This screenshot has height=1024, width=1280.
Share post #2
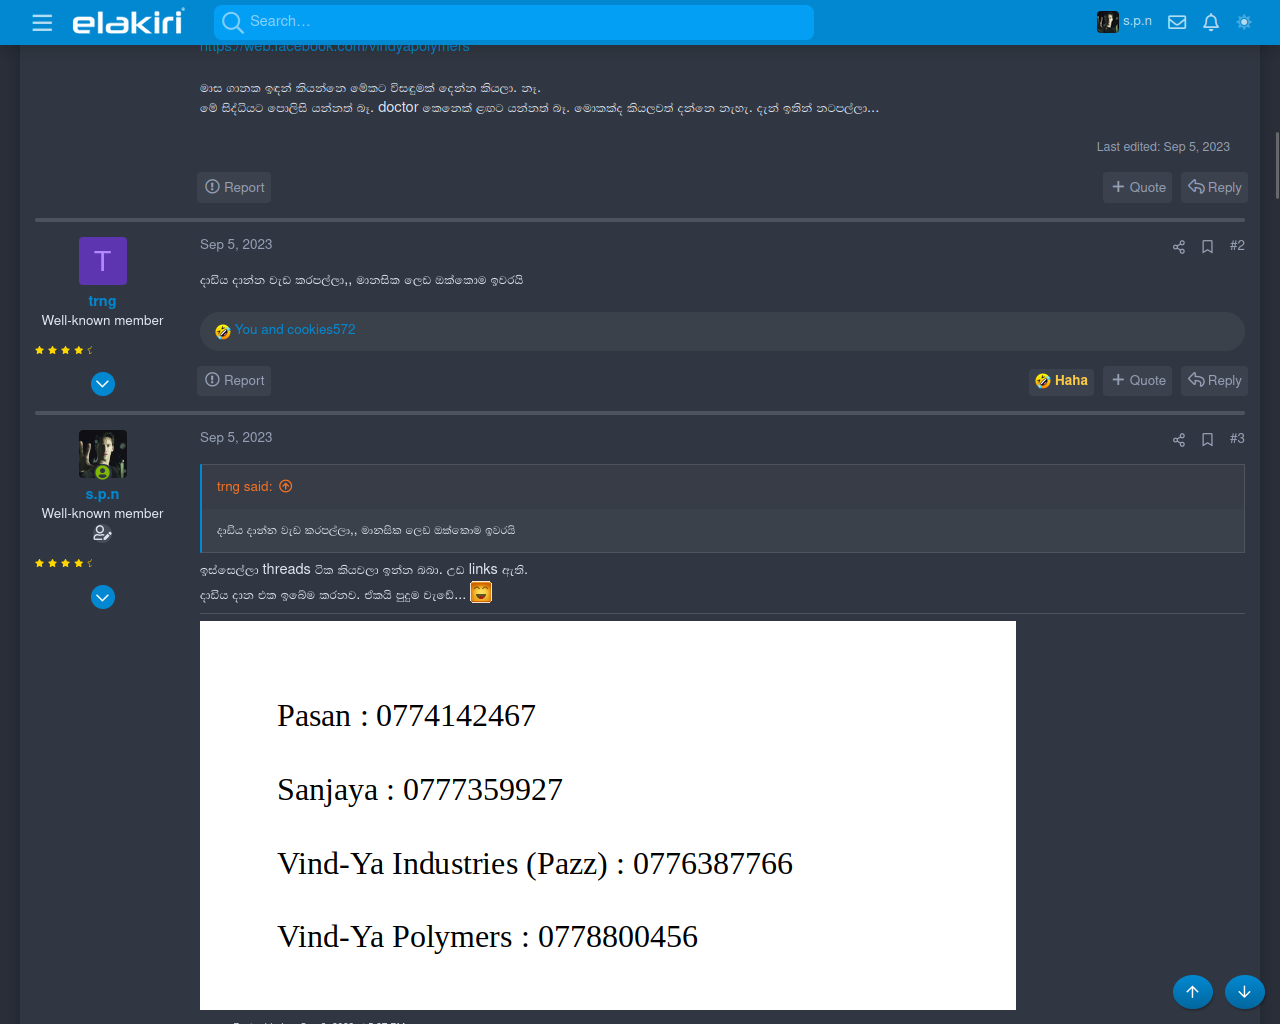(x=1179, y=247)
